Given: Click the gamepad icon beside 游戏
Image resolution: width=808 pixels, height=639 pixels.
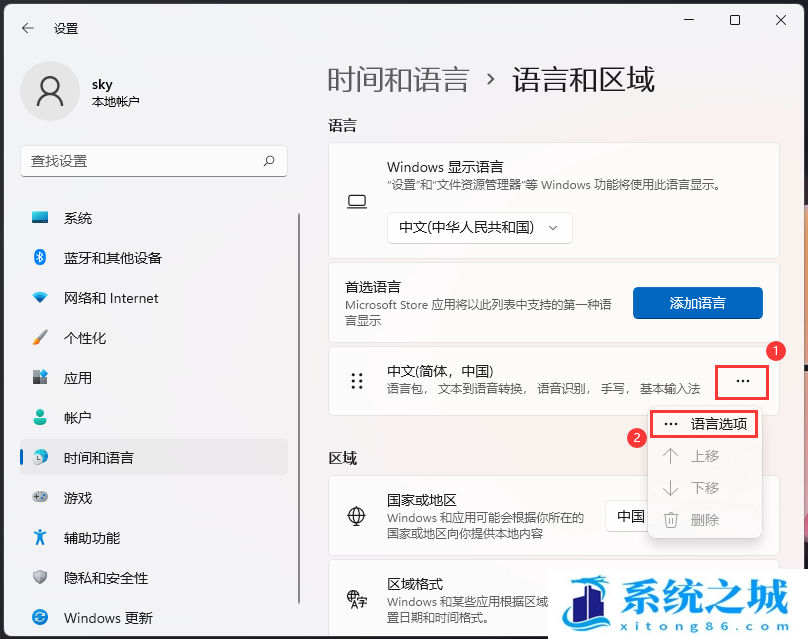Looking at the screenshot, I should (x=40, y=497).
